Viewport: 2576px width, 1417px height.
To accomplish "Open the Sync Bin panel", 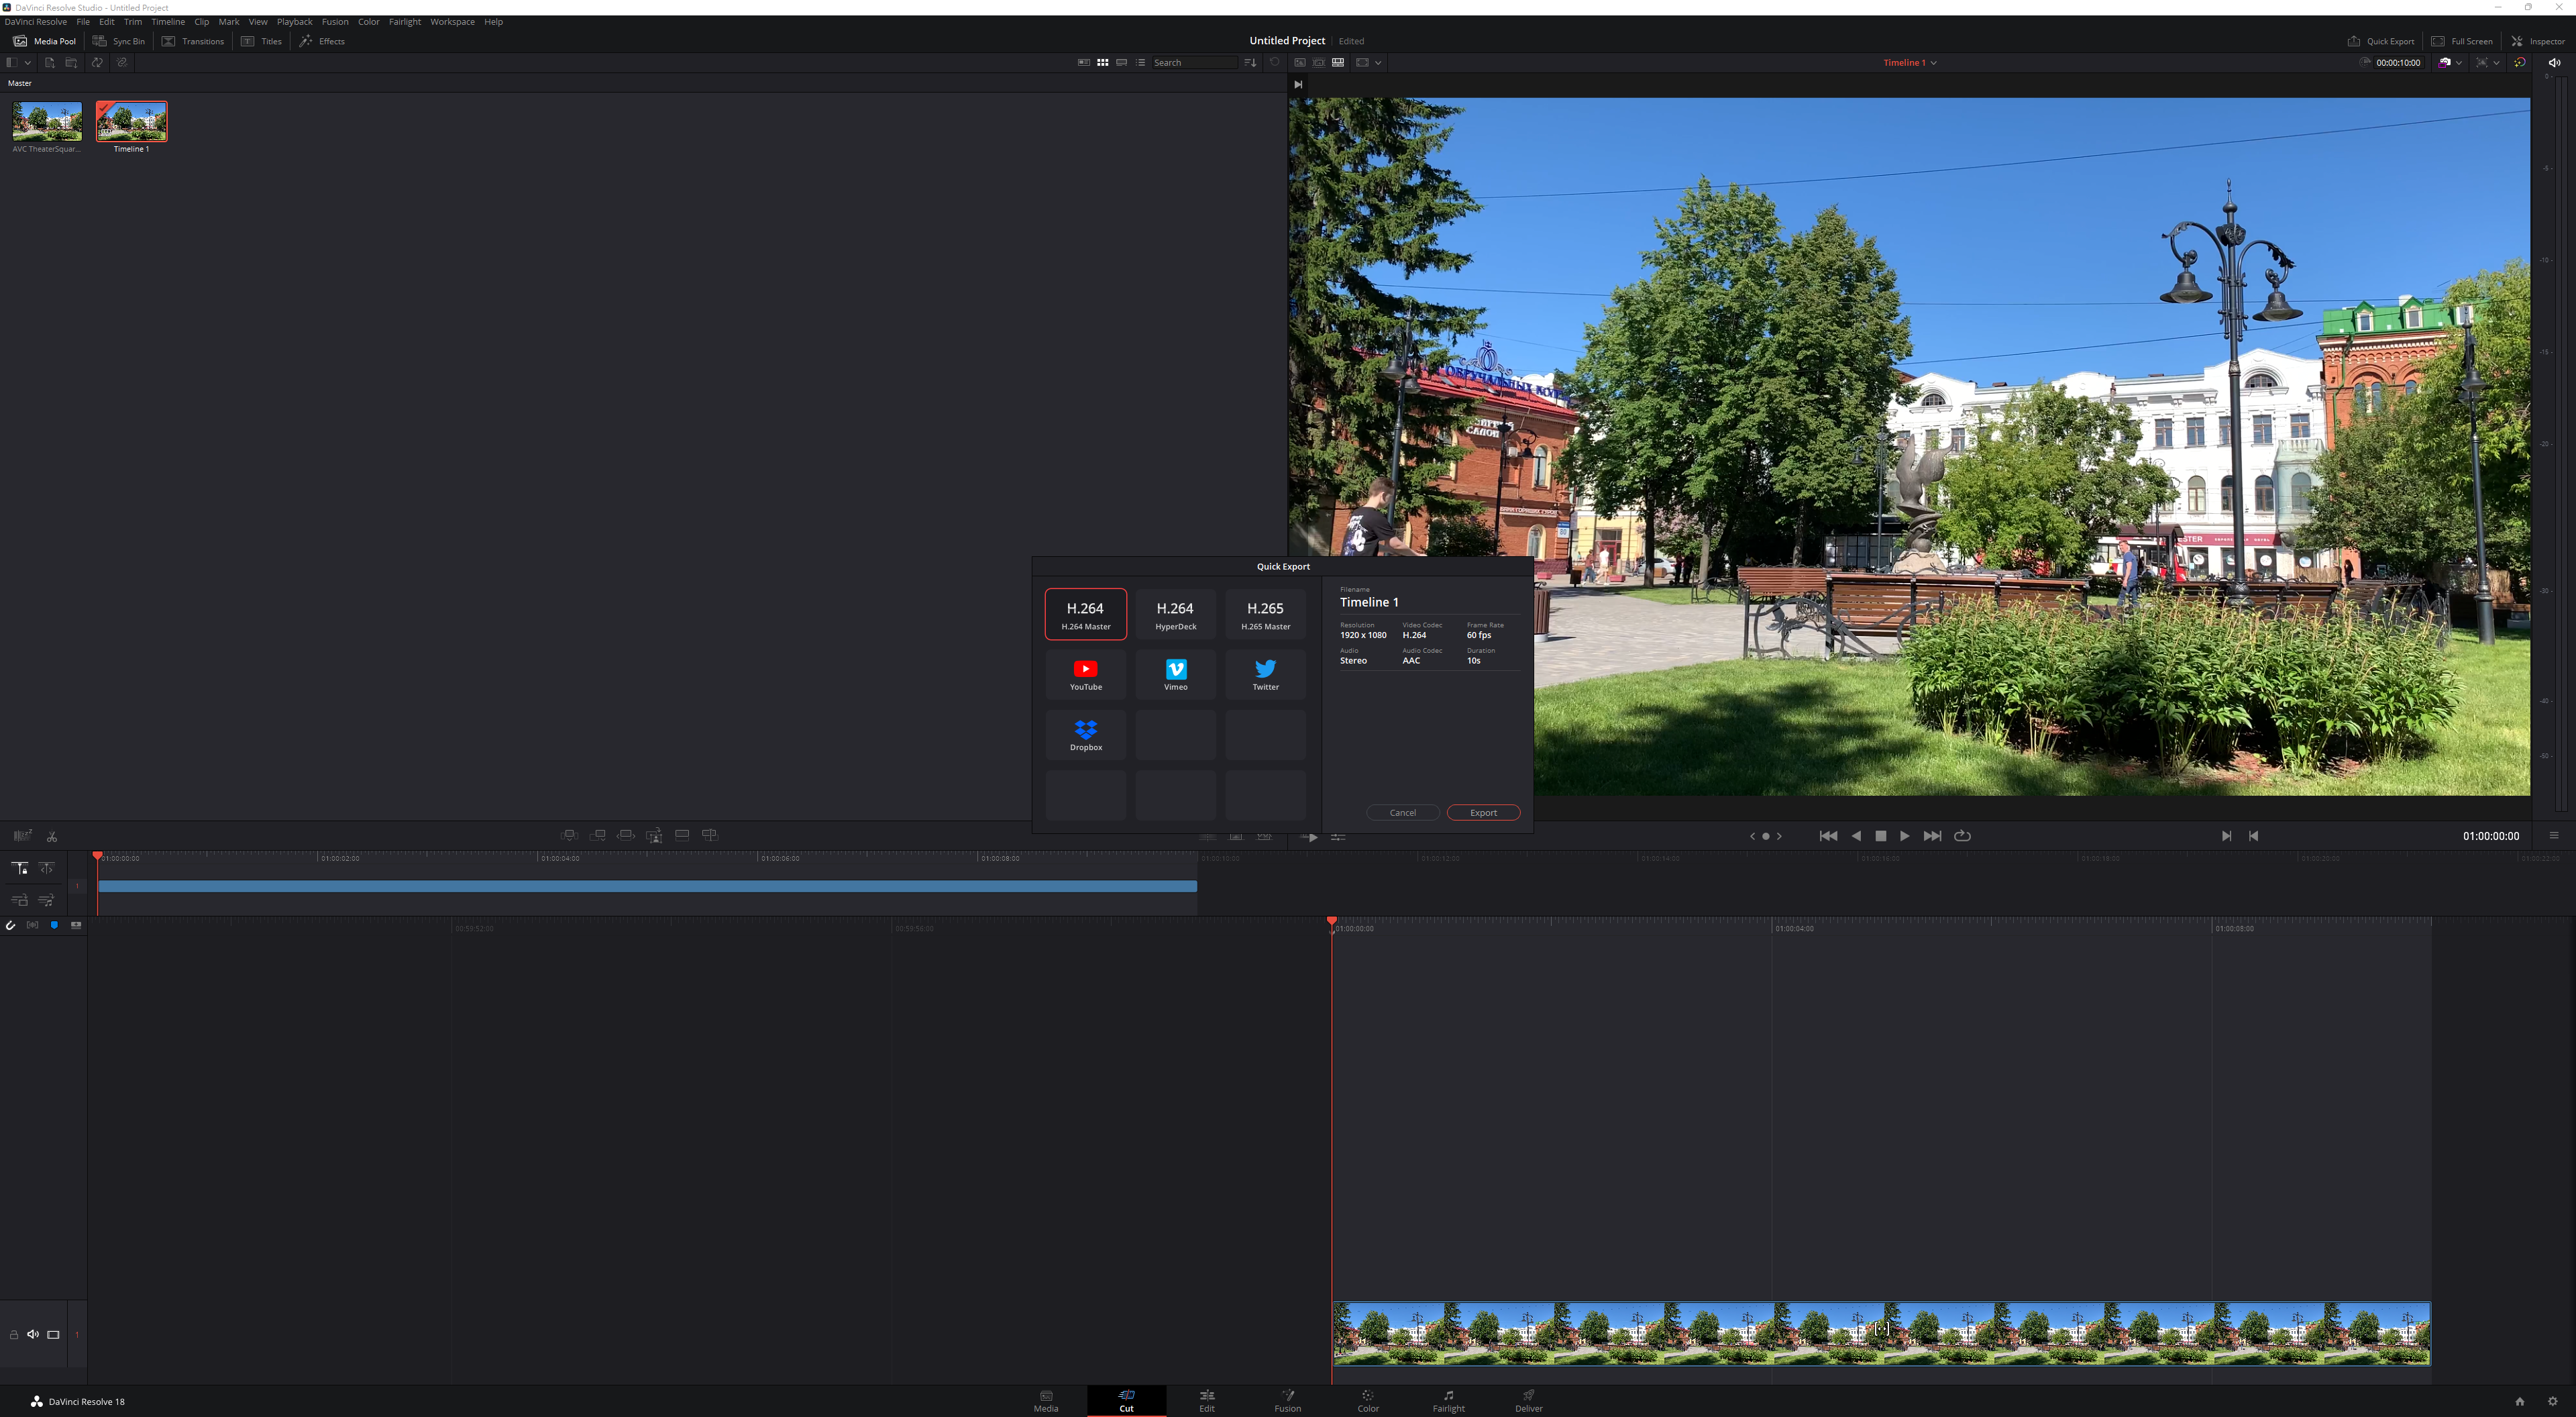I will (119, 41).
